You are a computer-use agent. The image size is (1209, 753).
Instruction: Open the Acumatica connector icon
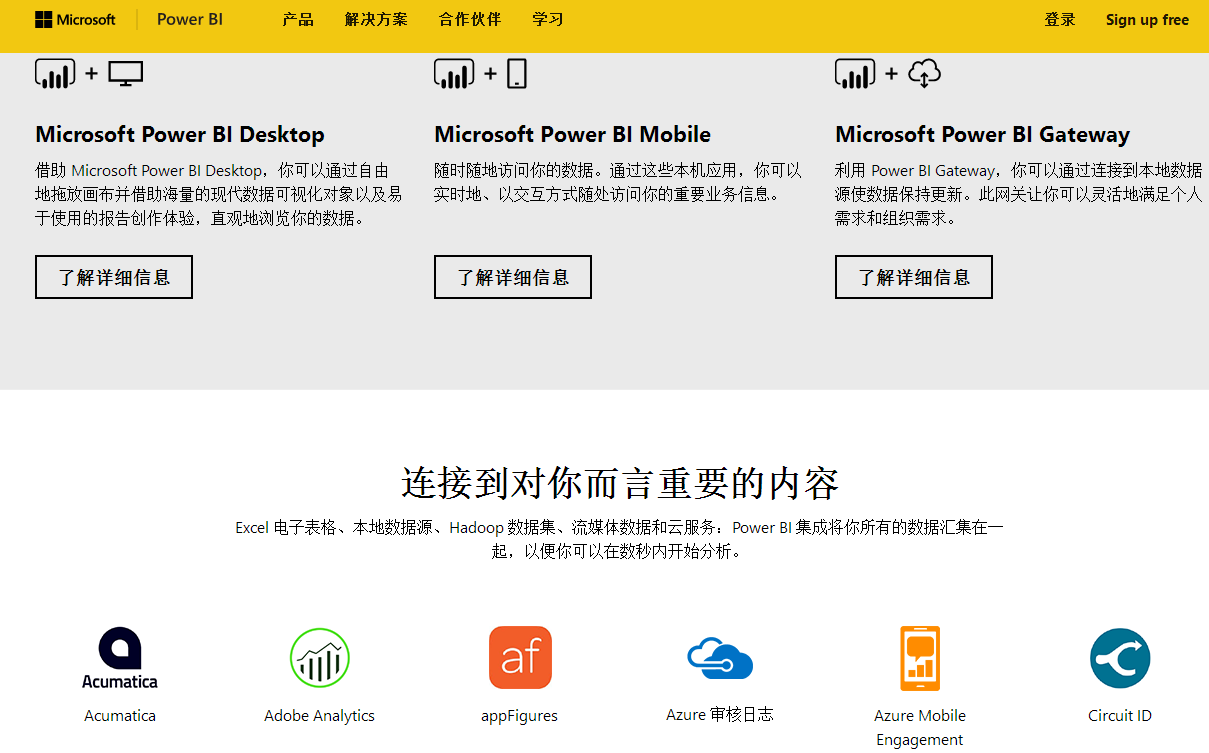point(120,658)
